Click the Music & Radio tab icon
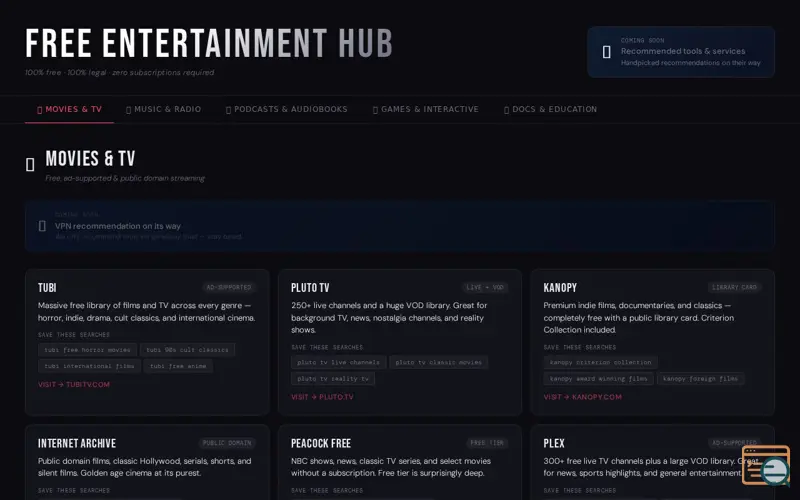Viewport: 800px width, 500px height. coord(129,110)
